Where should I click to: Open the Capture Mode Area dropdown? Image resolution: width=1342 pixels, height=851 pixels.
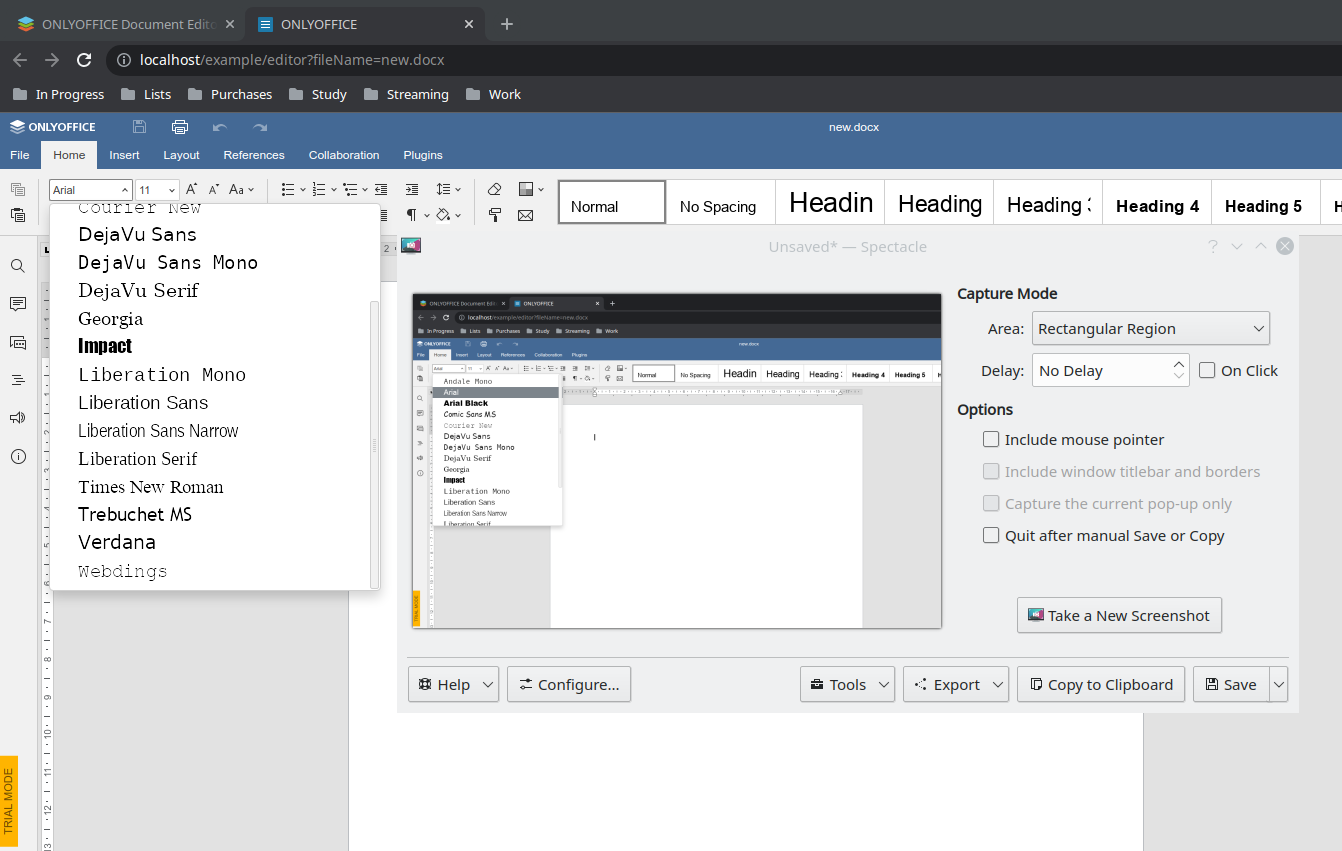pos(1150,328)
